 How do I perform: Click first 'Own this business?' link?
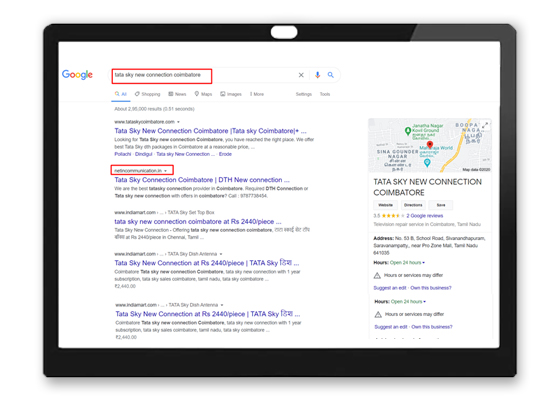point(431,288)
